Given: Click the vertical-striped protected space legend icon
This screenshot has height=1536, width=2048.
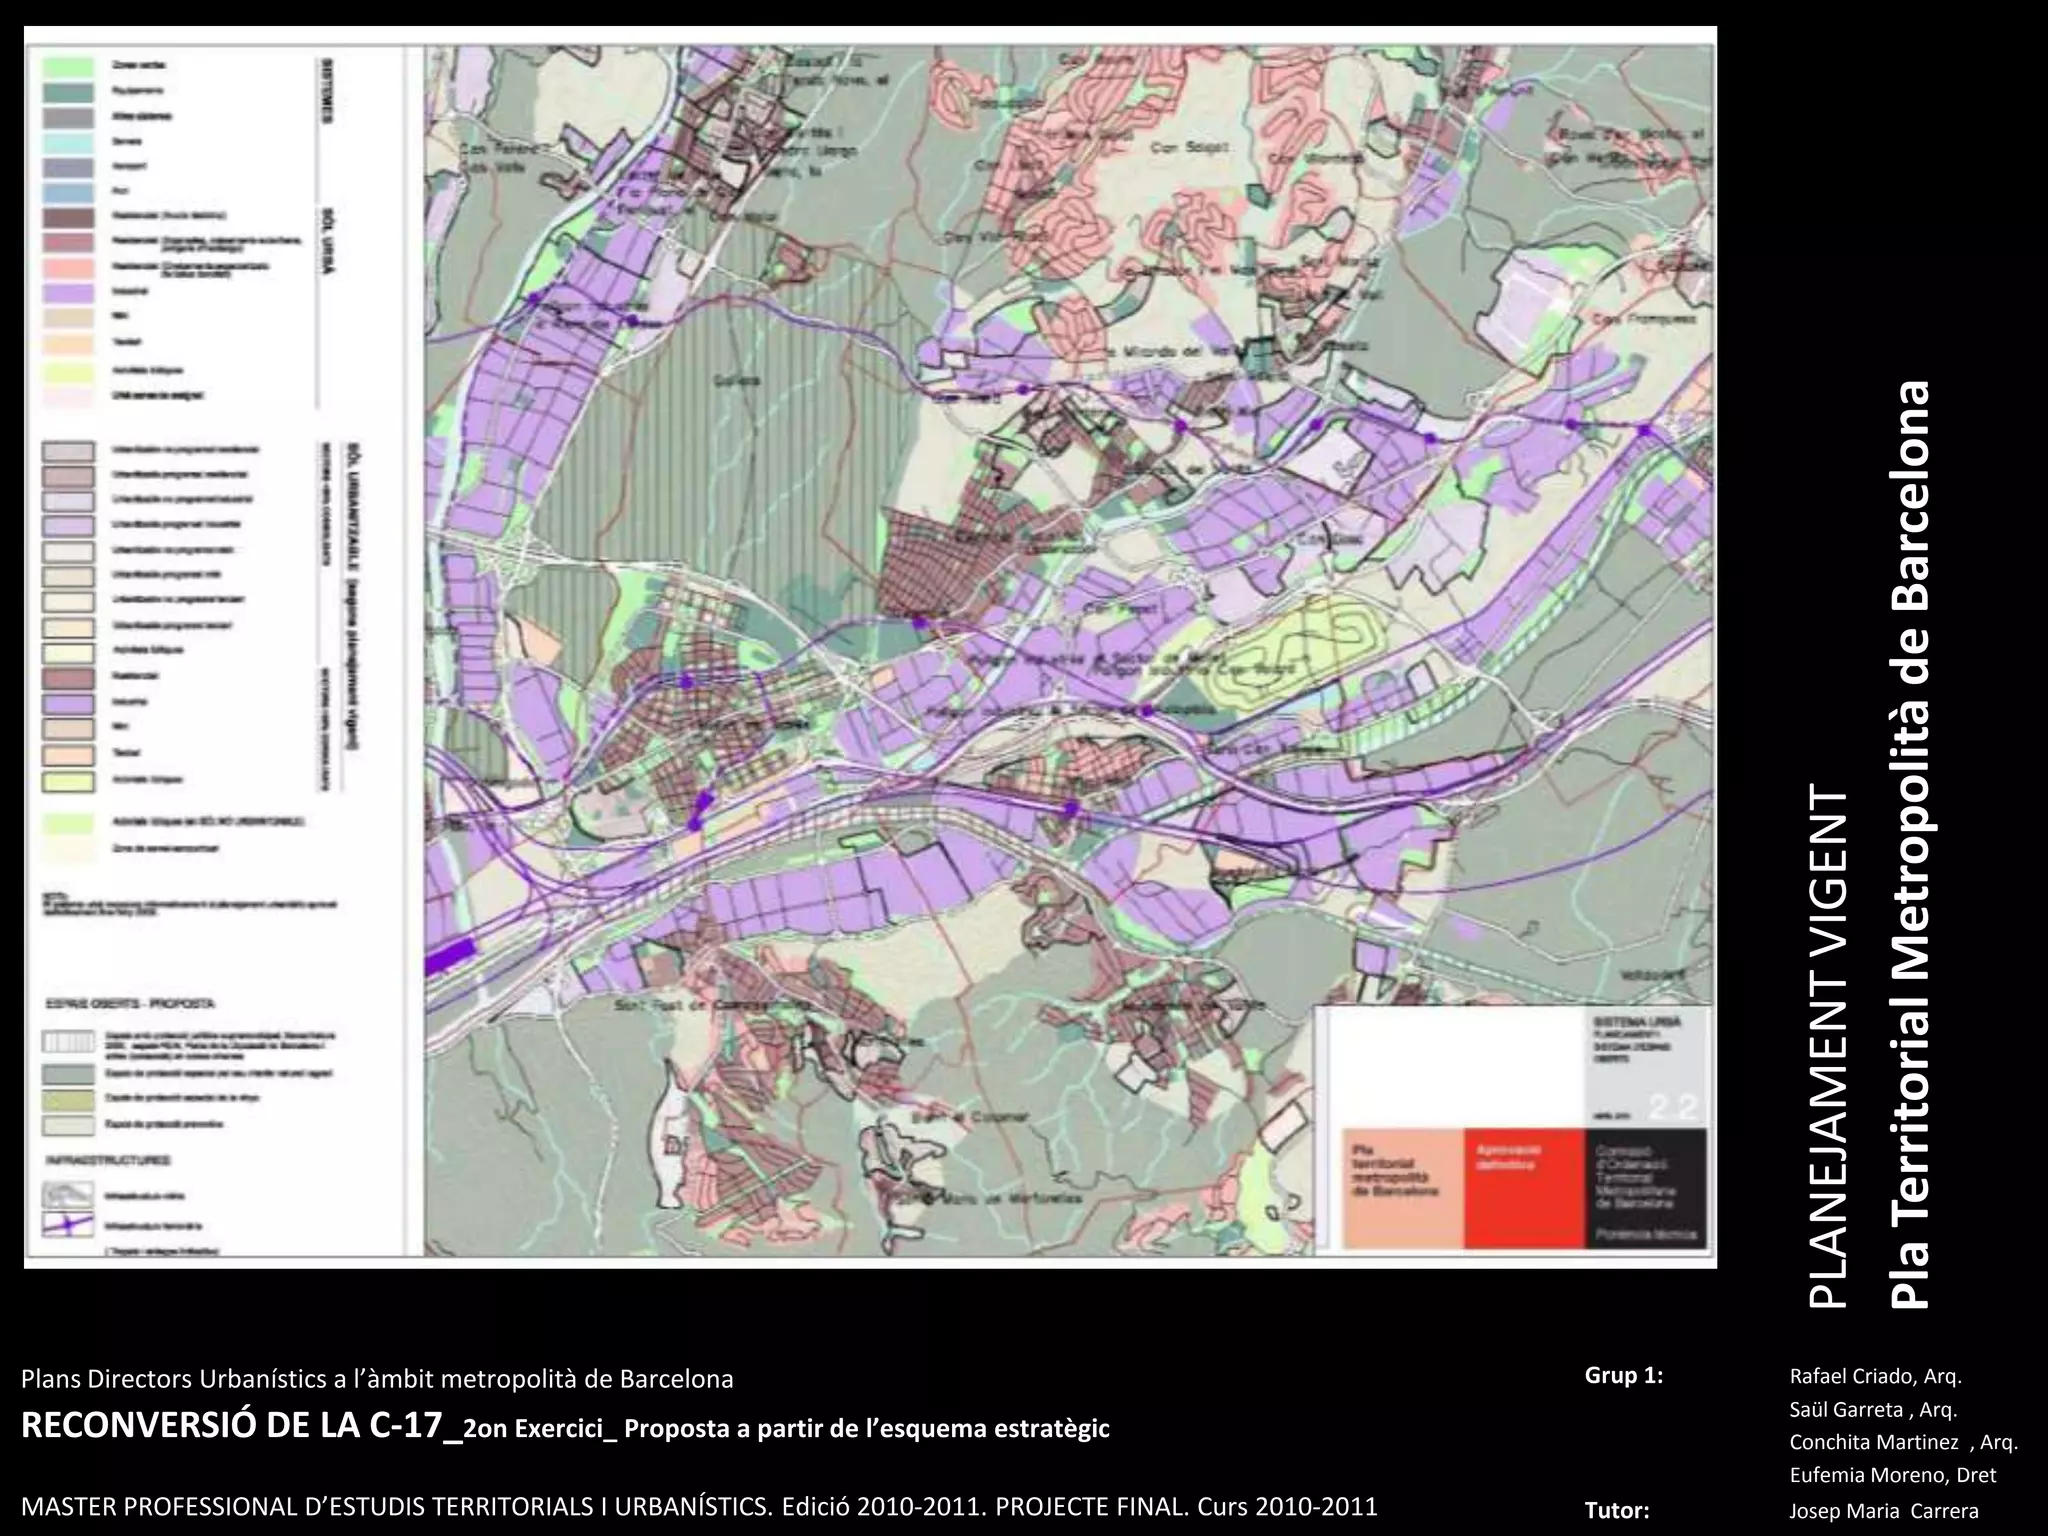Looking at the screenshot, I should (x=68, y=1040).
